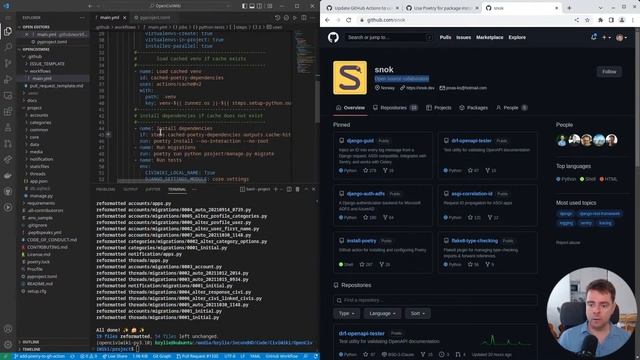Open Docker view in VS Code activity bar
This screenshot has width=640, height=360.
(8, 175)
